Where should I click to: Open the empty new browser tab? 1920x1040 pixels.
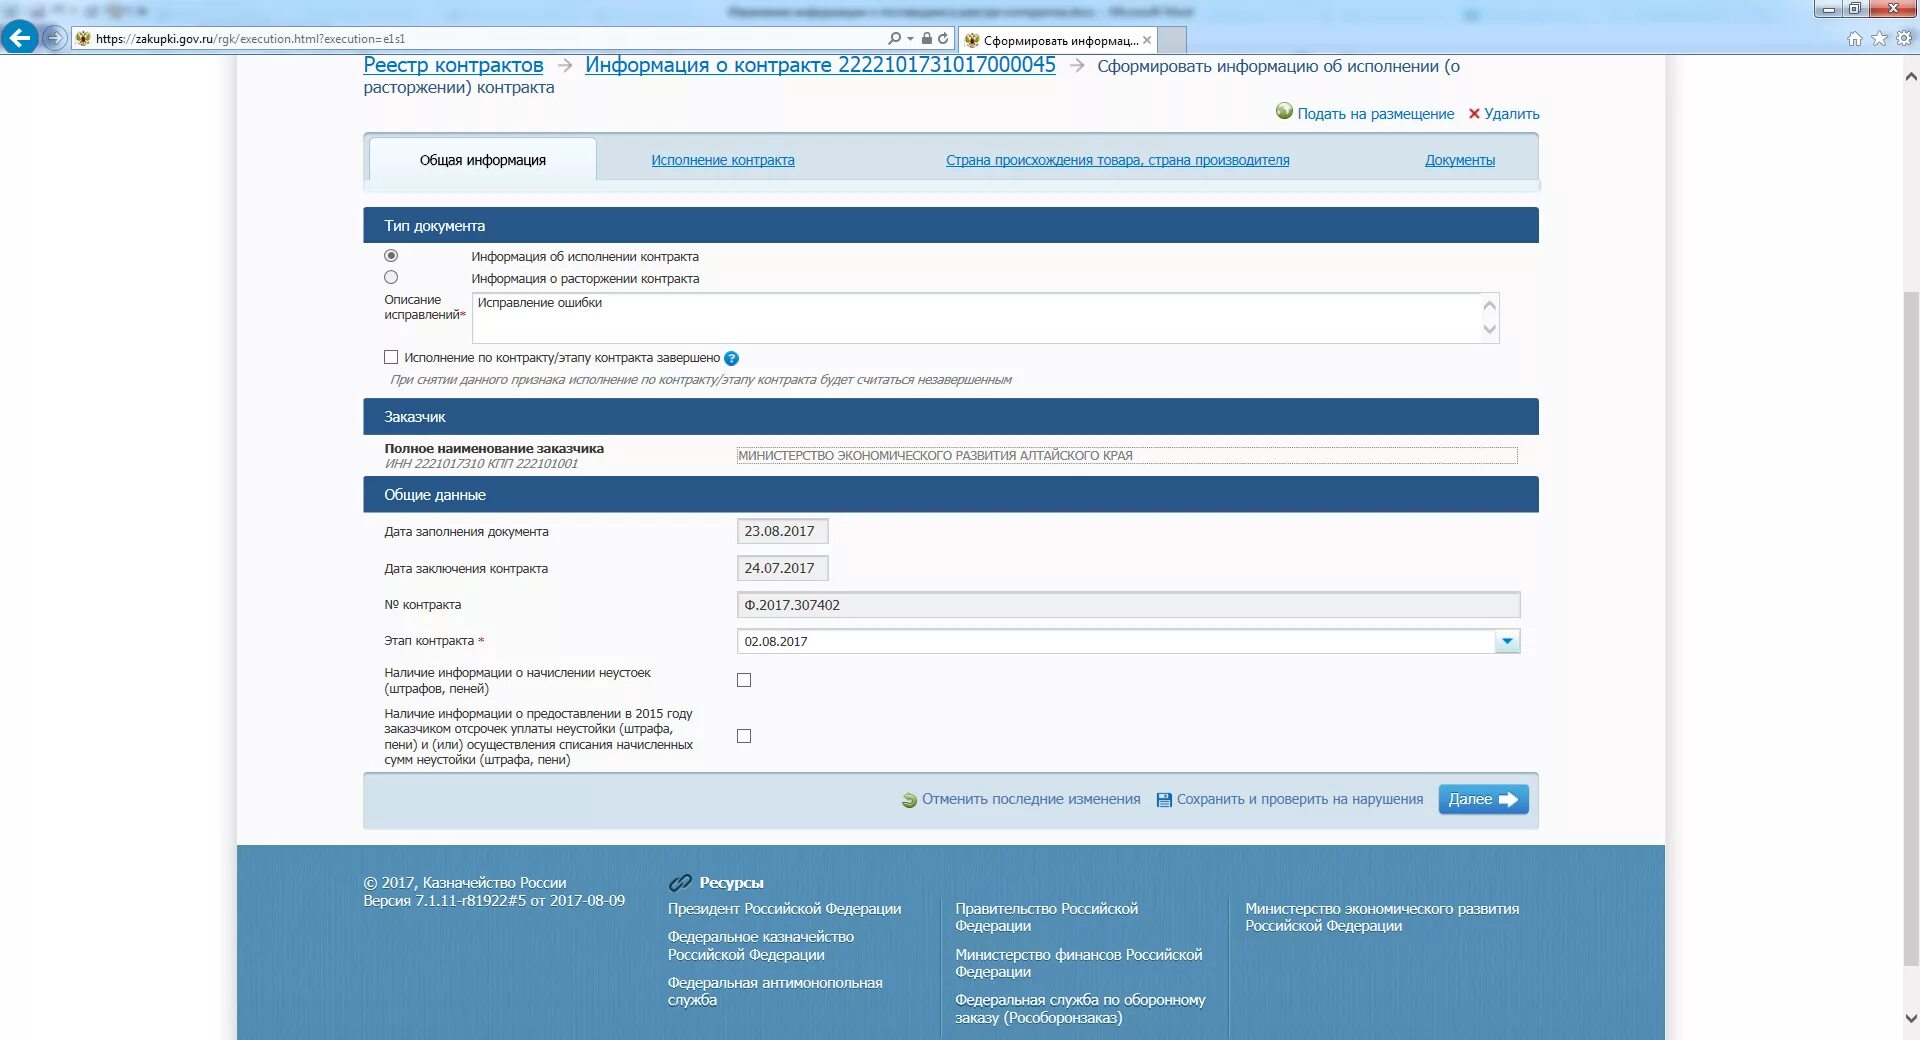click(1172, 40)
